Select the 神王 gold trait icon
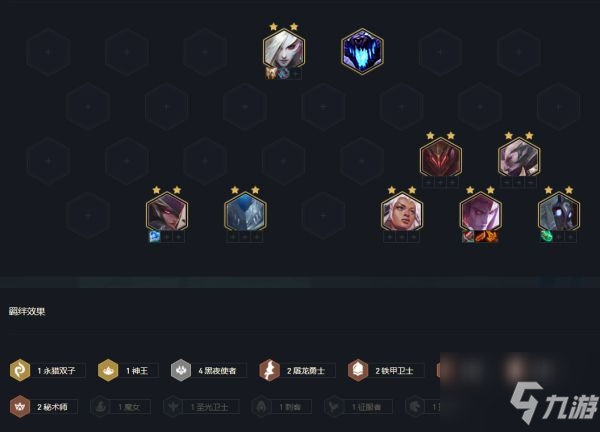The image size is (600, 432). [108, 370]
